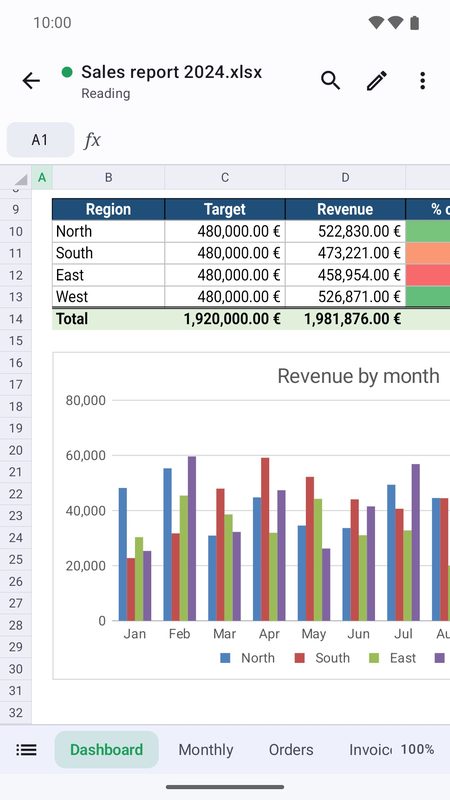Tap the Sales report 2024.xlsx title
Viewport: 450px width, 800px height.
click(x=171, y=72)
